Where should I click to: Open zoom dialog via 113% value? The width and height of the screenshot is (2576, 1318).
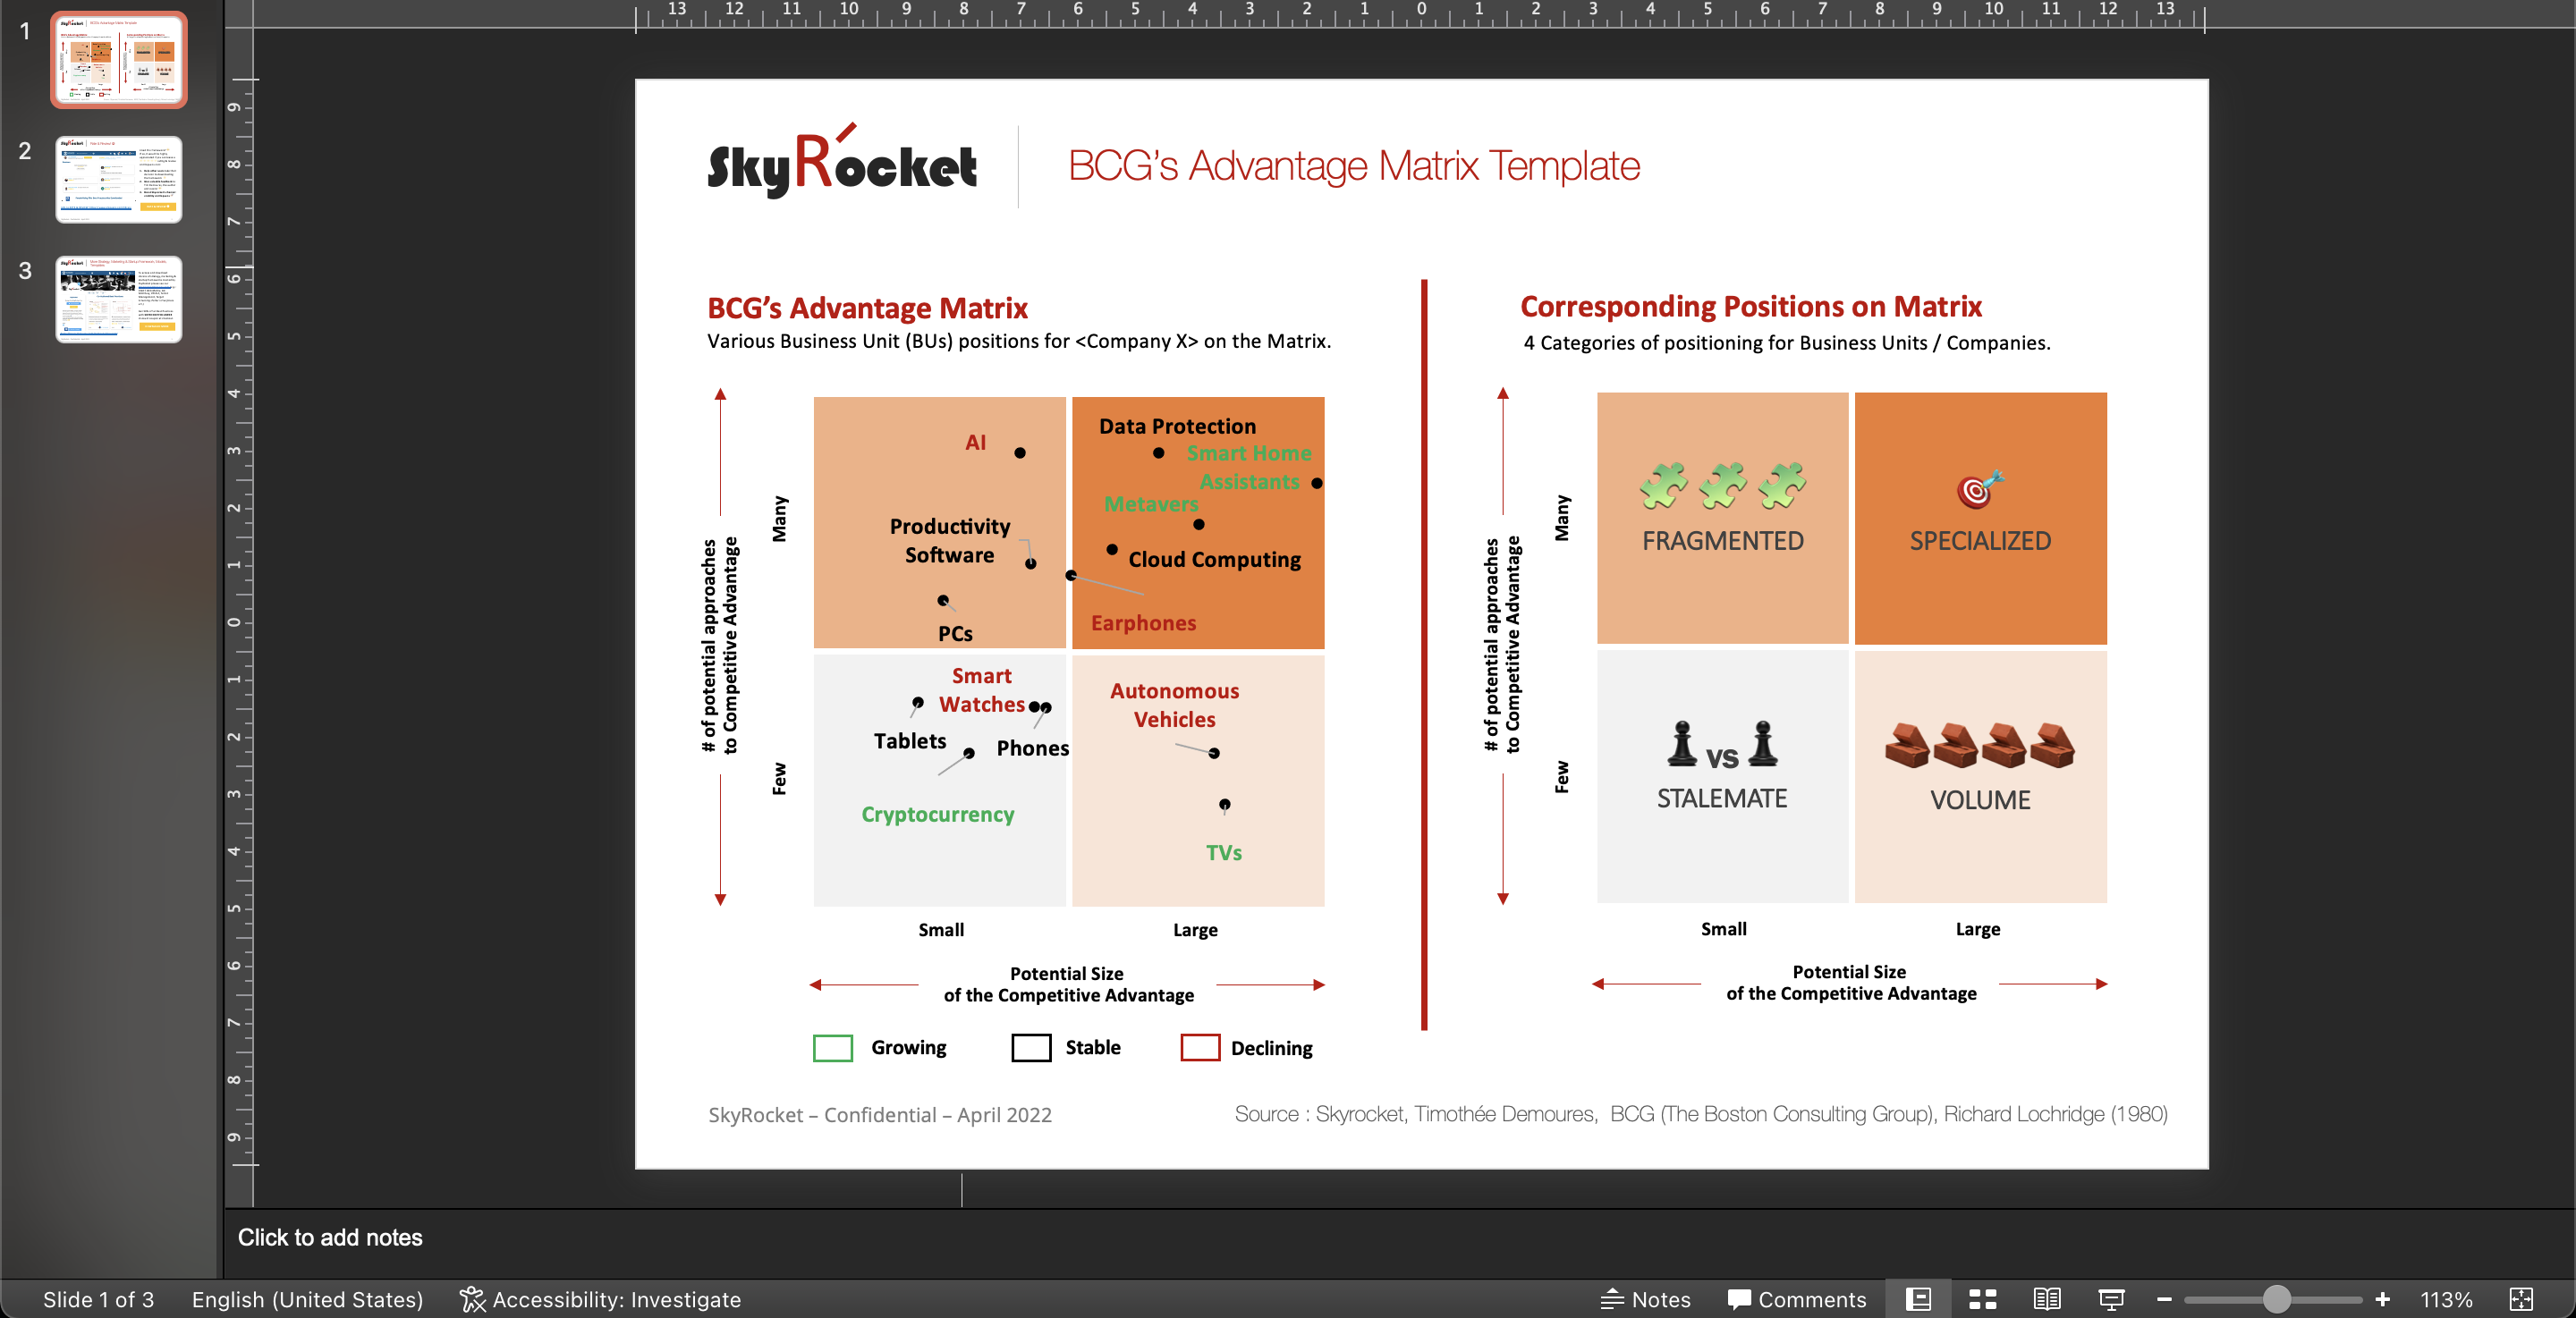pos(2446,1299)
